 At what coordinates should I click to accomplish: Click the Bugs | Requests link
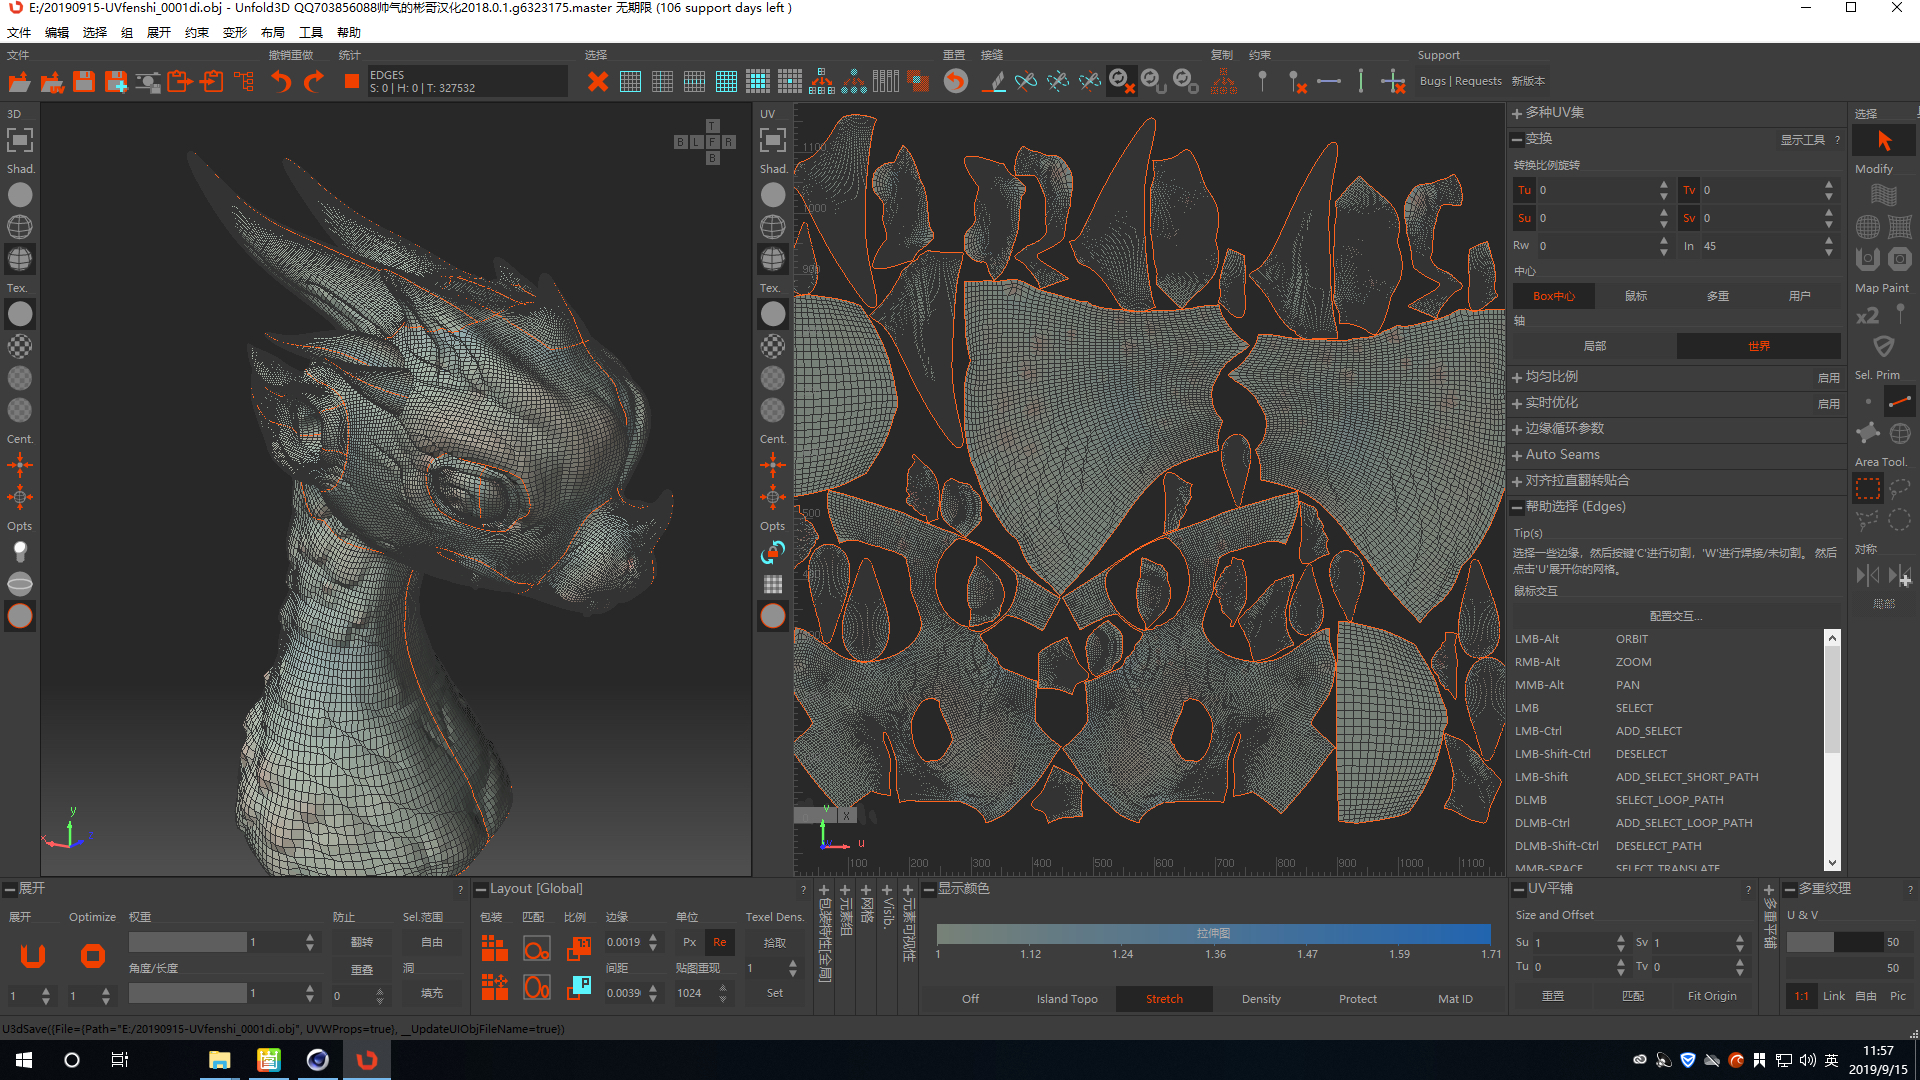tap(1460, 81)
